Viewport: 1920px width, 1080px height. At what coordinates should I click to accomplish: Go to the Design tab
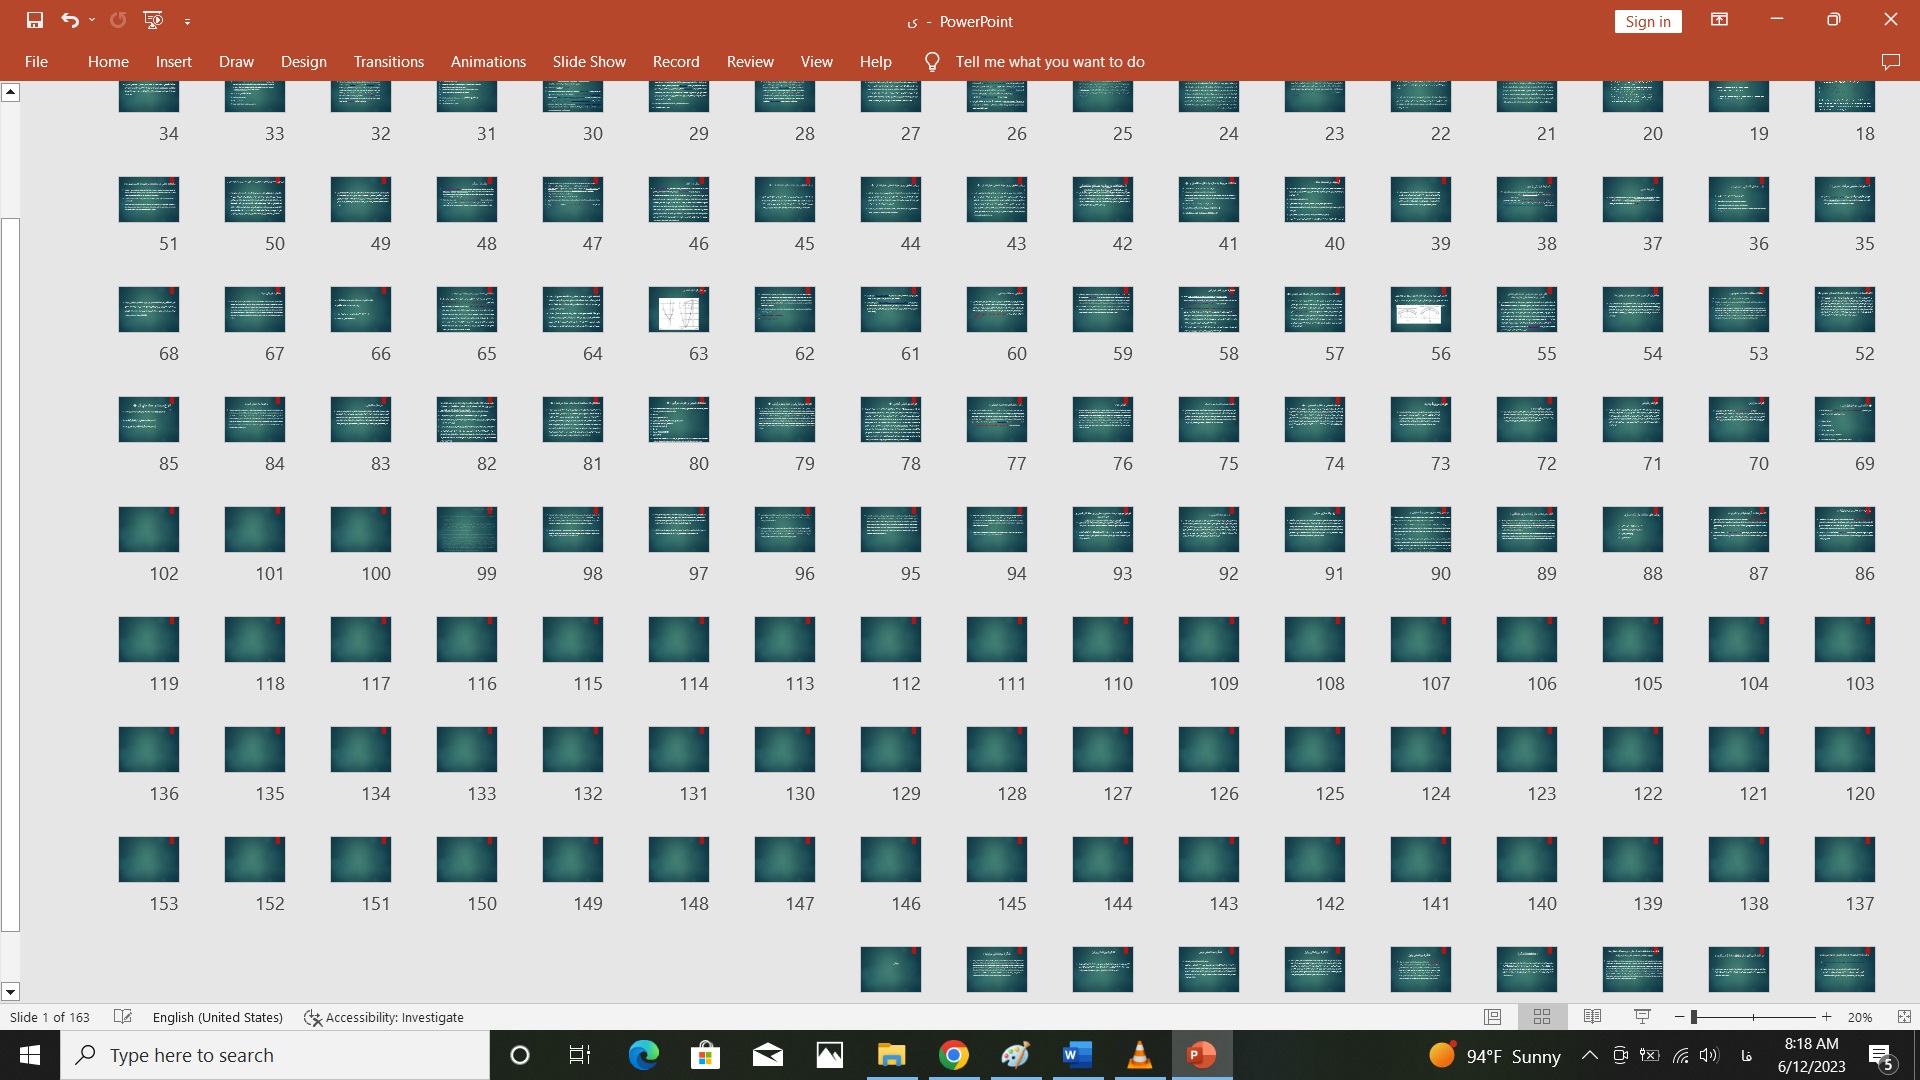pyautogui.click(x=304, y=61)
